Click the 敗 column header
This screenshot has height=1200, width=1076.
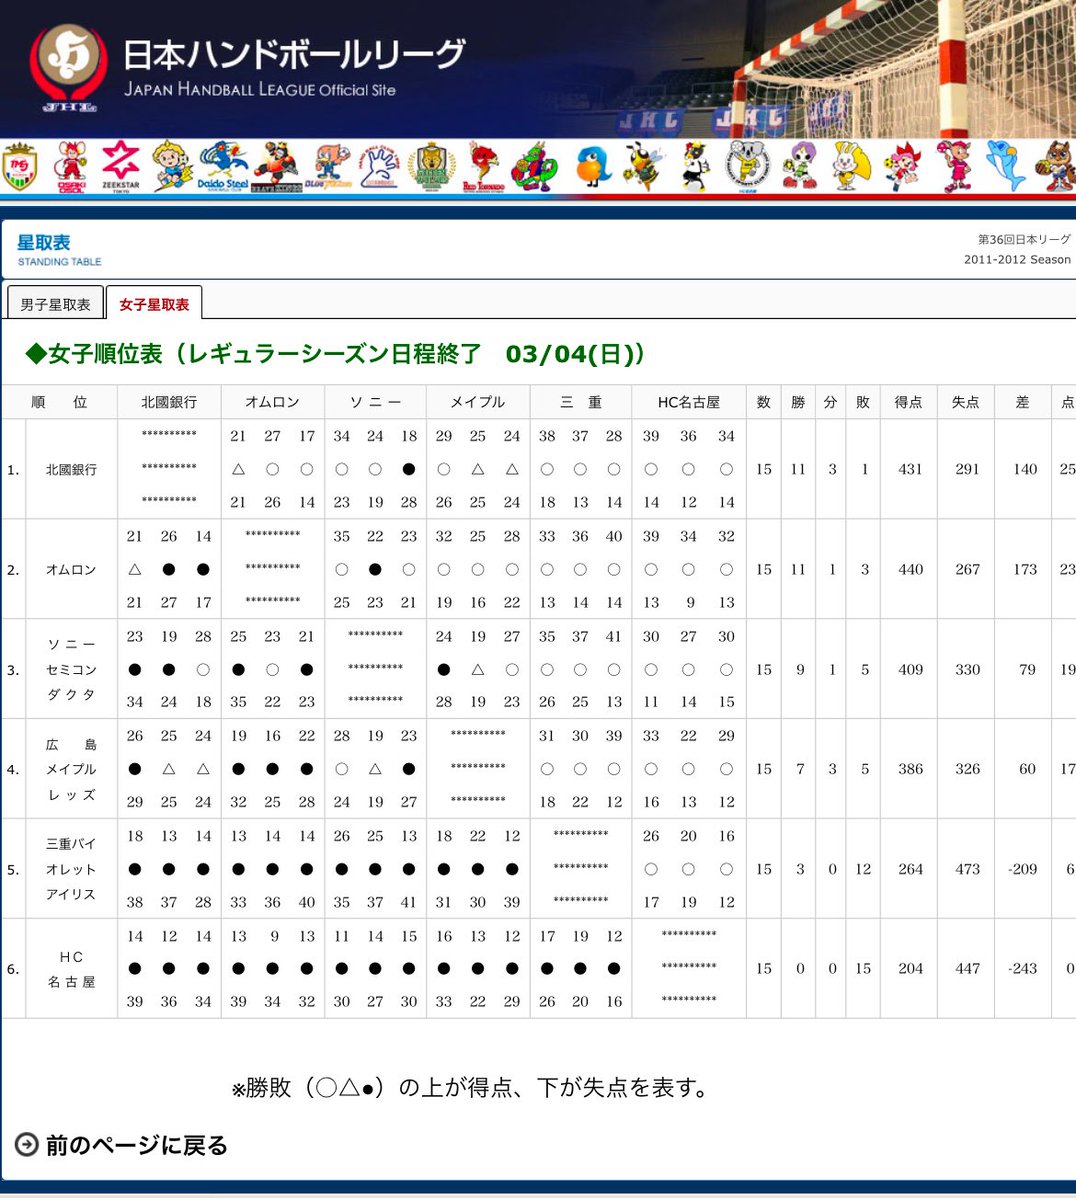(x=863, y=402)
